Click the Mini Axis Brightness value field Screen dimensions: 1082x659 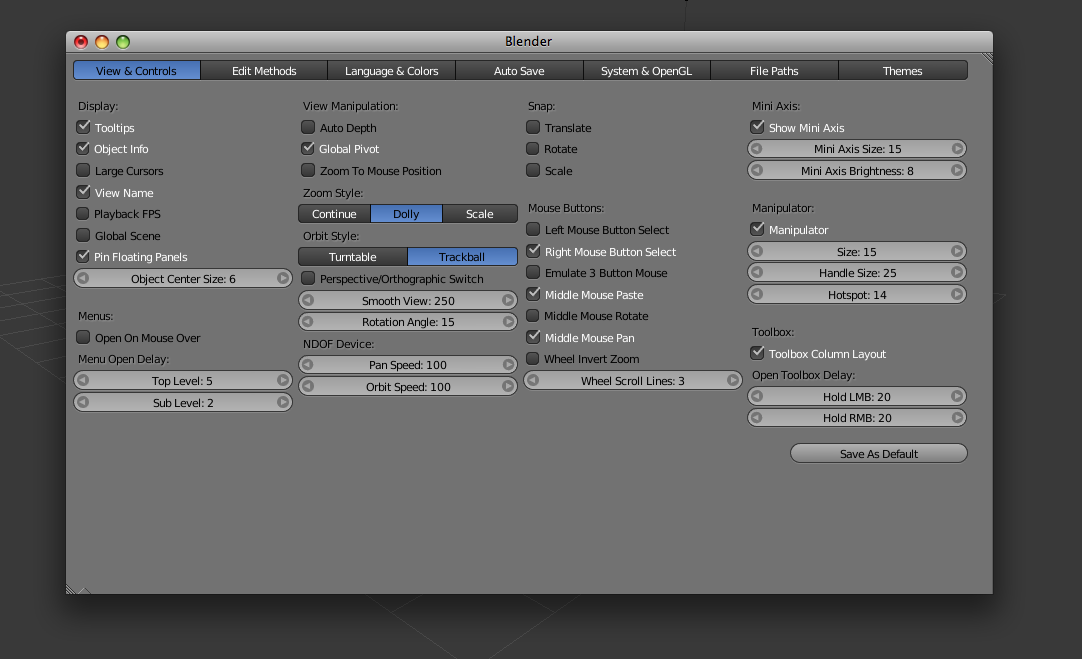coord(857,171)
